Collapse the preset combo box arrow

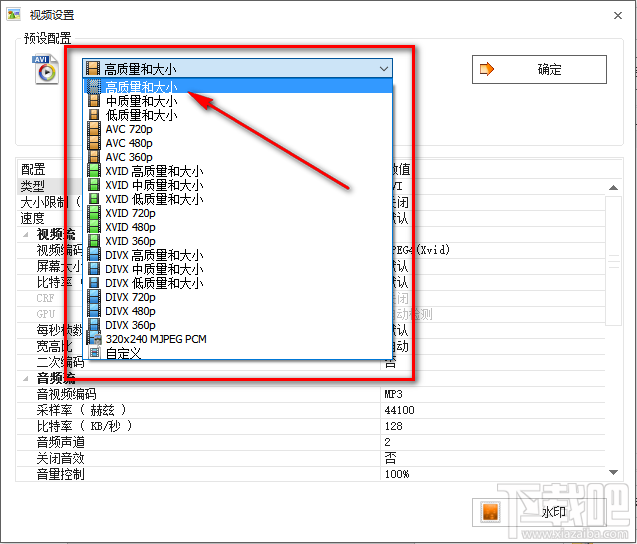click(384, 69)
